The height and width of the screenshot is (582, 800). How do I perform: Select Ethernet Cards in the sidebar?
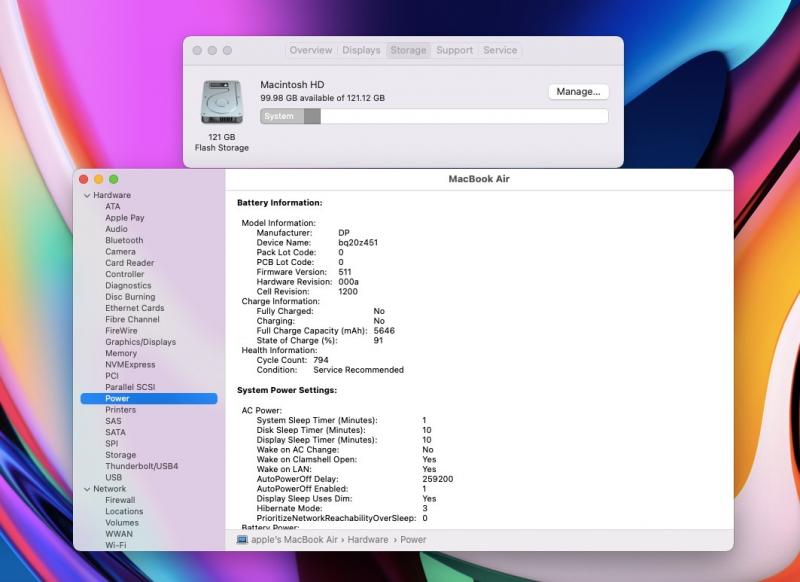point(135,308)
